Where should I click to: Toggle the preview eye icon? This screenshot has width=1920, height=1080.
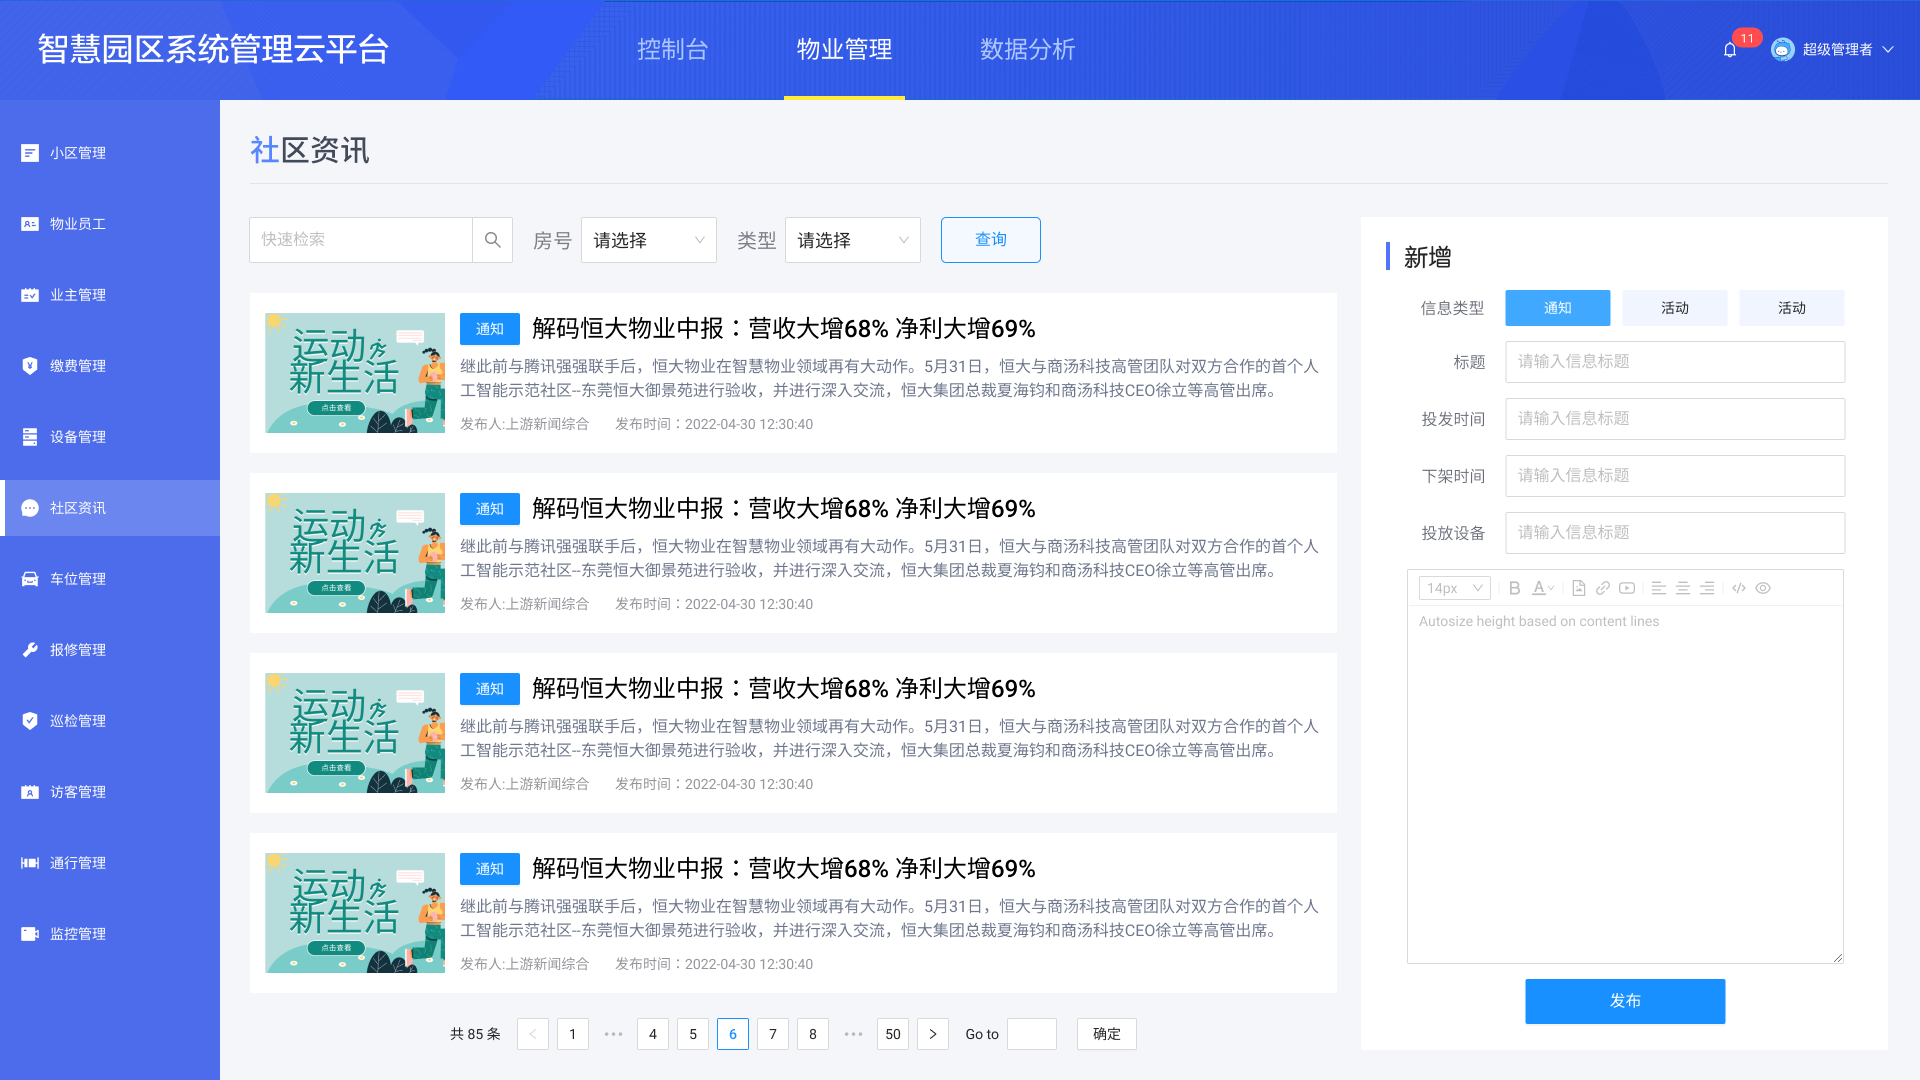1763,588
